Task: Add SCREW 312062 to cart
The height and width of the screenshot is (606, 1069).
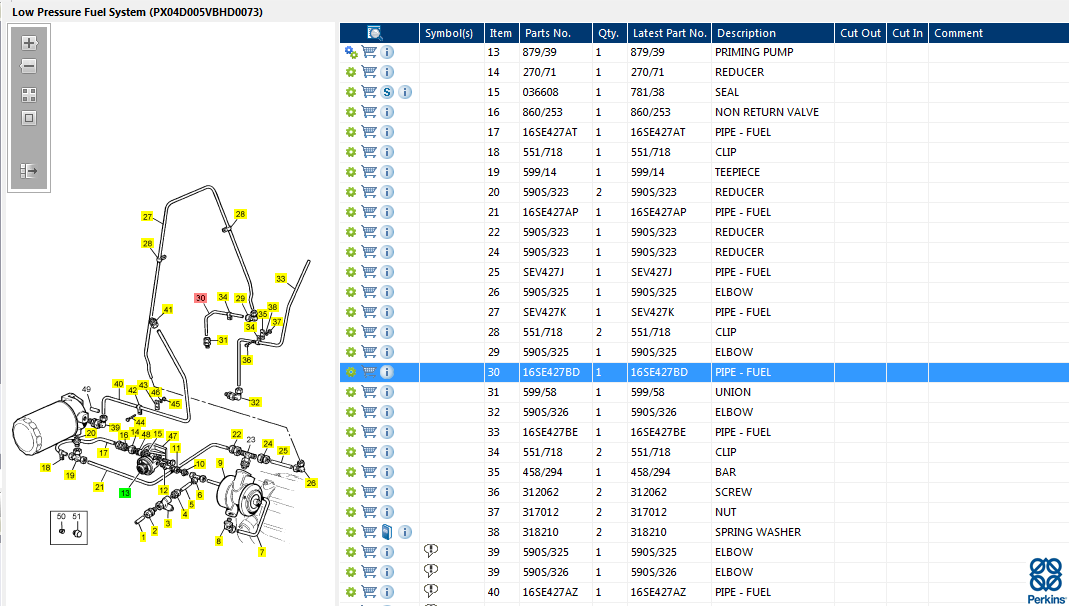Action: 369,492
